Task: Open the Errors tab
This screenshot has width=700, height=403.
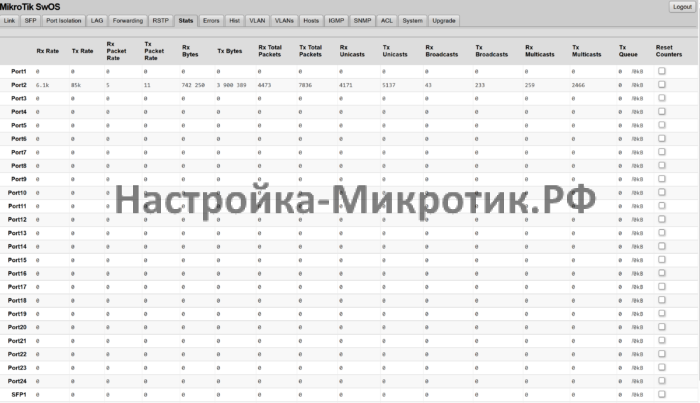Action: pyautogui.click(x=211, y=21)
